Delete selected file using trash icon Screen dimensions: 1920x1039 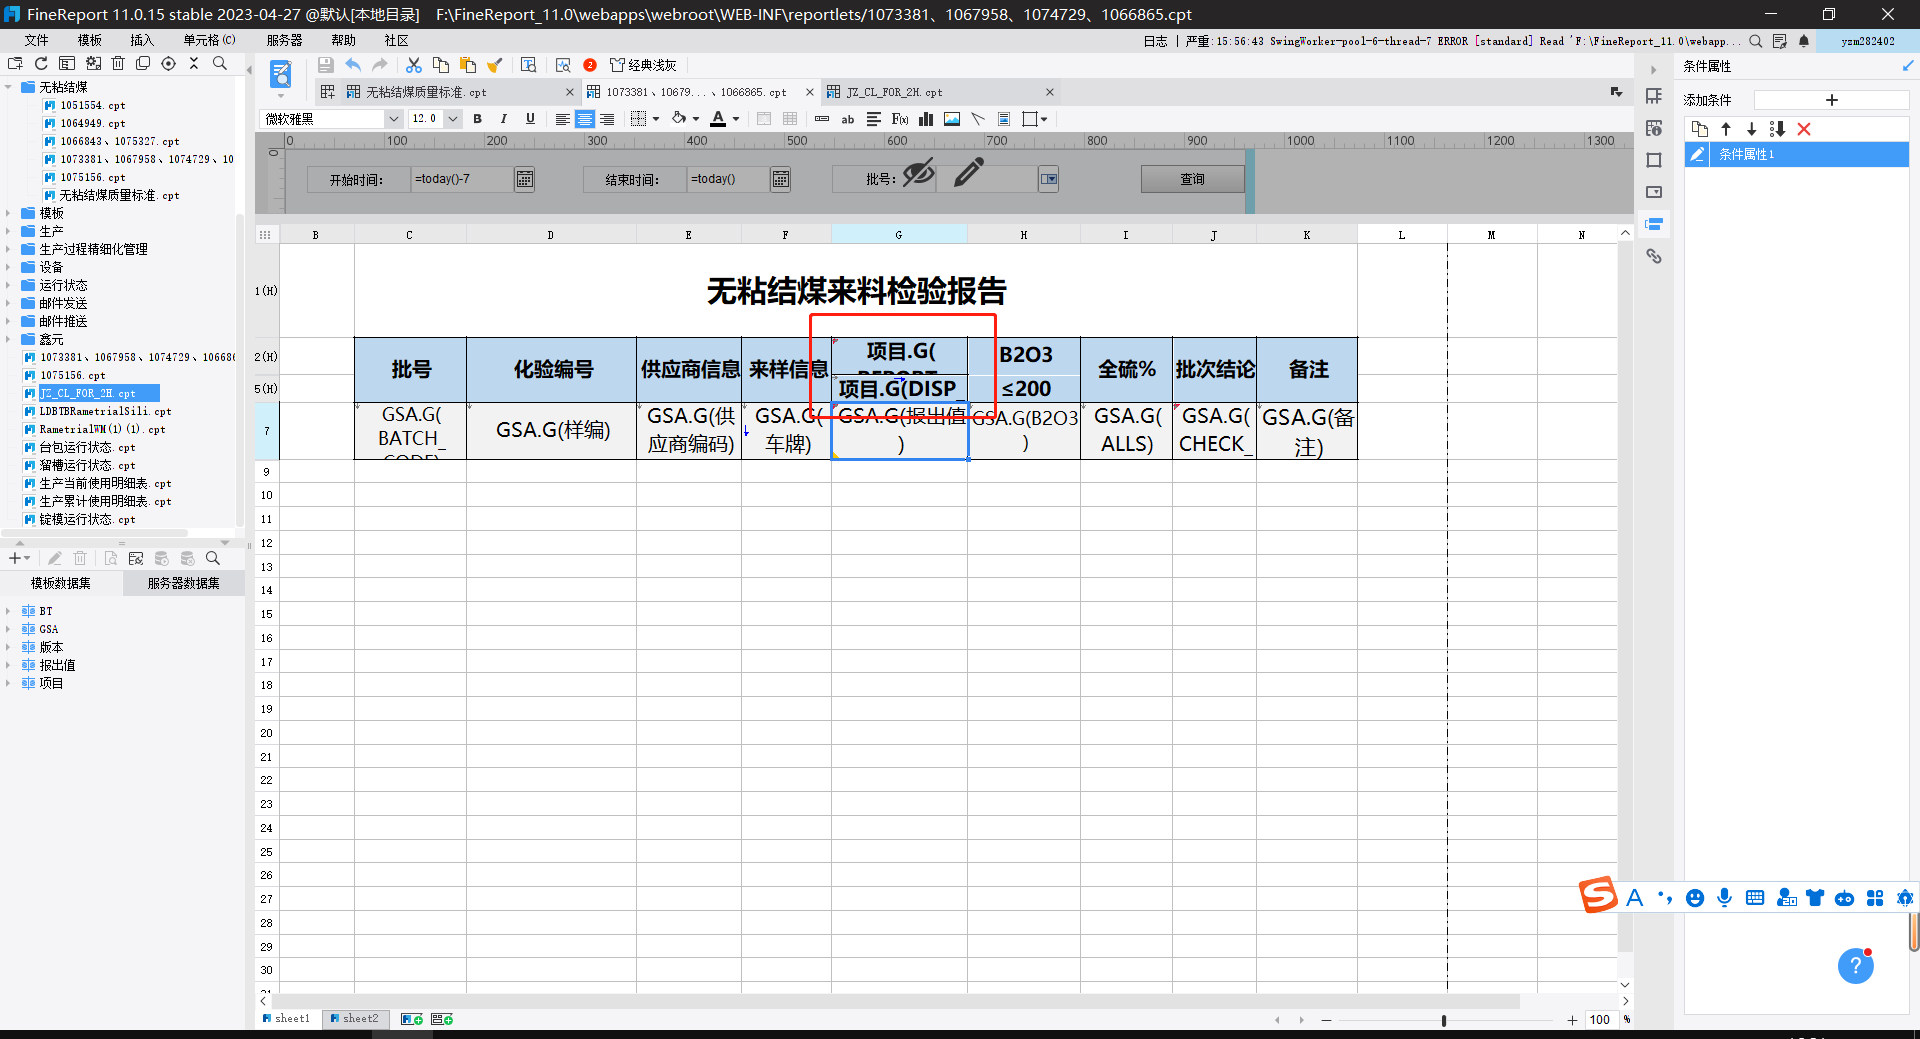tap(118, 64)
